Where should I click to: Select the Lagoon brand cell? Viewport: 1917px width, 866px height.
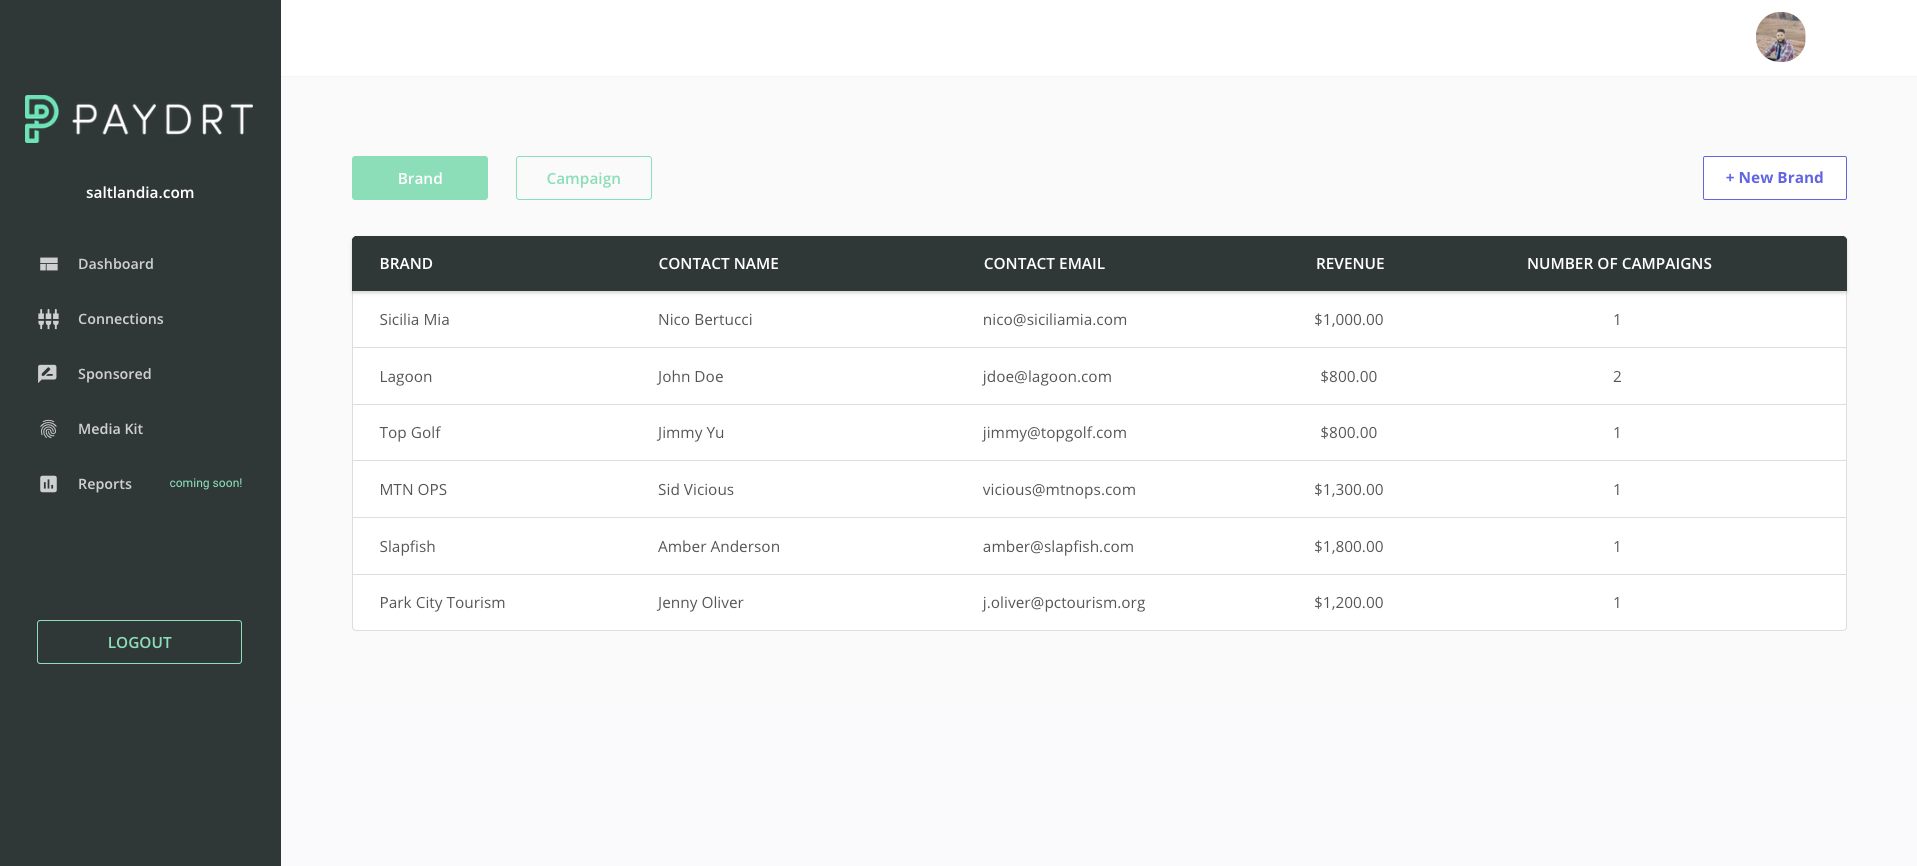[x=406, y=377]
